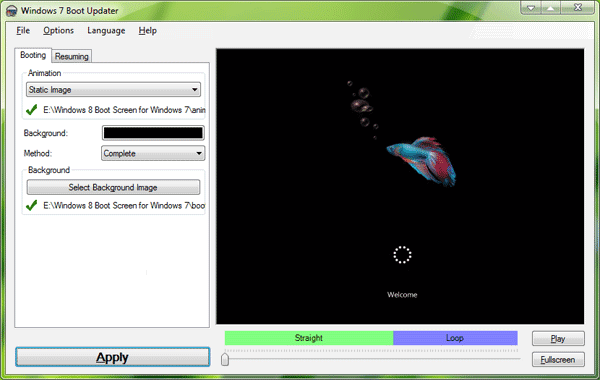600x380 pixels.
Task: Open the Options menu
Action: tap(59, 31)
